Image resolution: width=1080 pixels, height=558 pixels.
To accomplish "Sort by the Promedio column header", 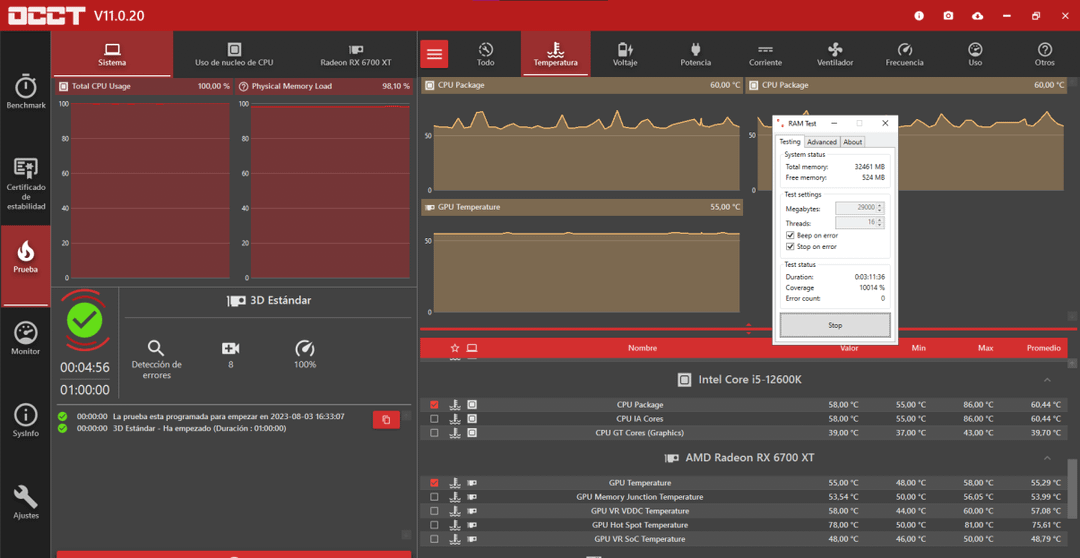I will pyautogui.click(x=1043, y=348).
